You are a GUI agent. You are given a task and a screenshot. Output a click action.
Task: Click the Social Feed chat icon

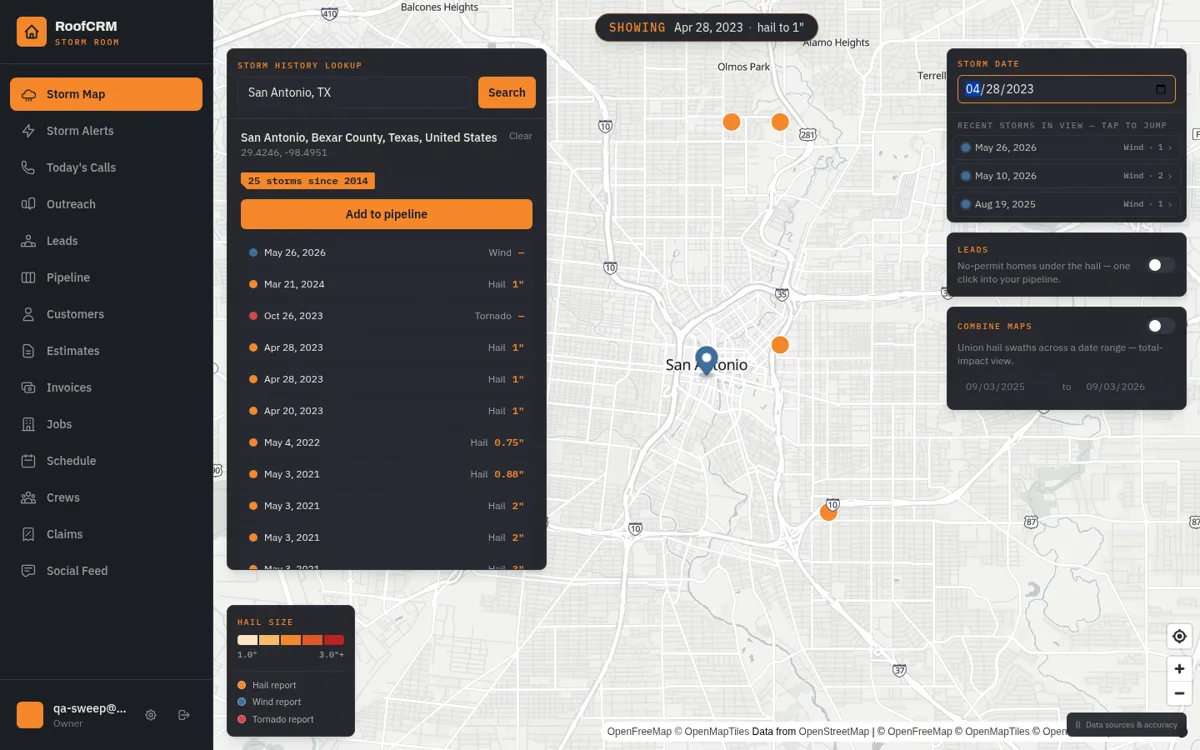point(28,571)
